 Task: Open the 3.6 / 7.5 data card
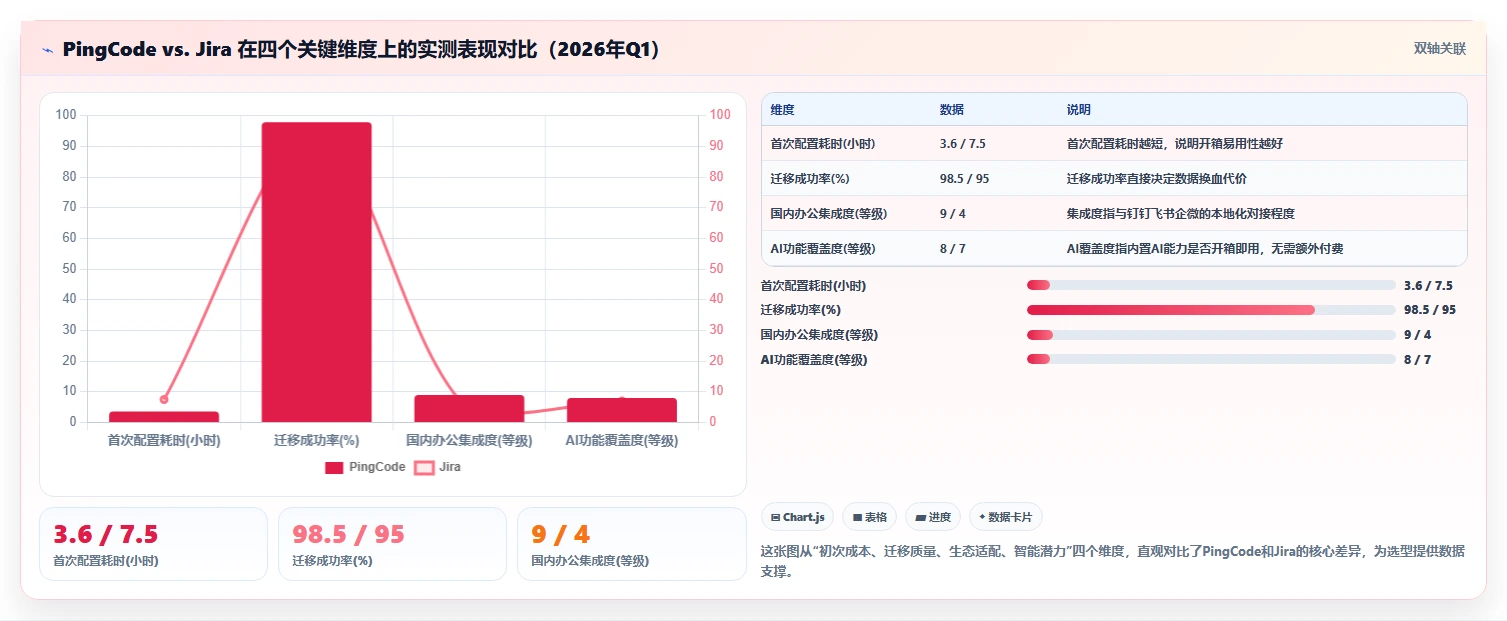(x=153, y=544)
